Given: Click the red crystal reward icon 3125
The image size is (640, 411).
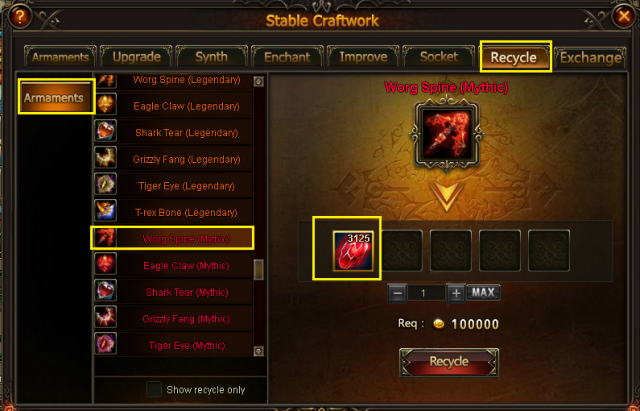Looking at the screenshot, I should (x=353, y=251).
